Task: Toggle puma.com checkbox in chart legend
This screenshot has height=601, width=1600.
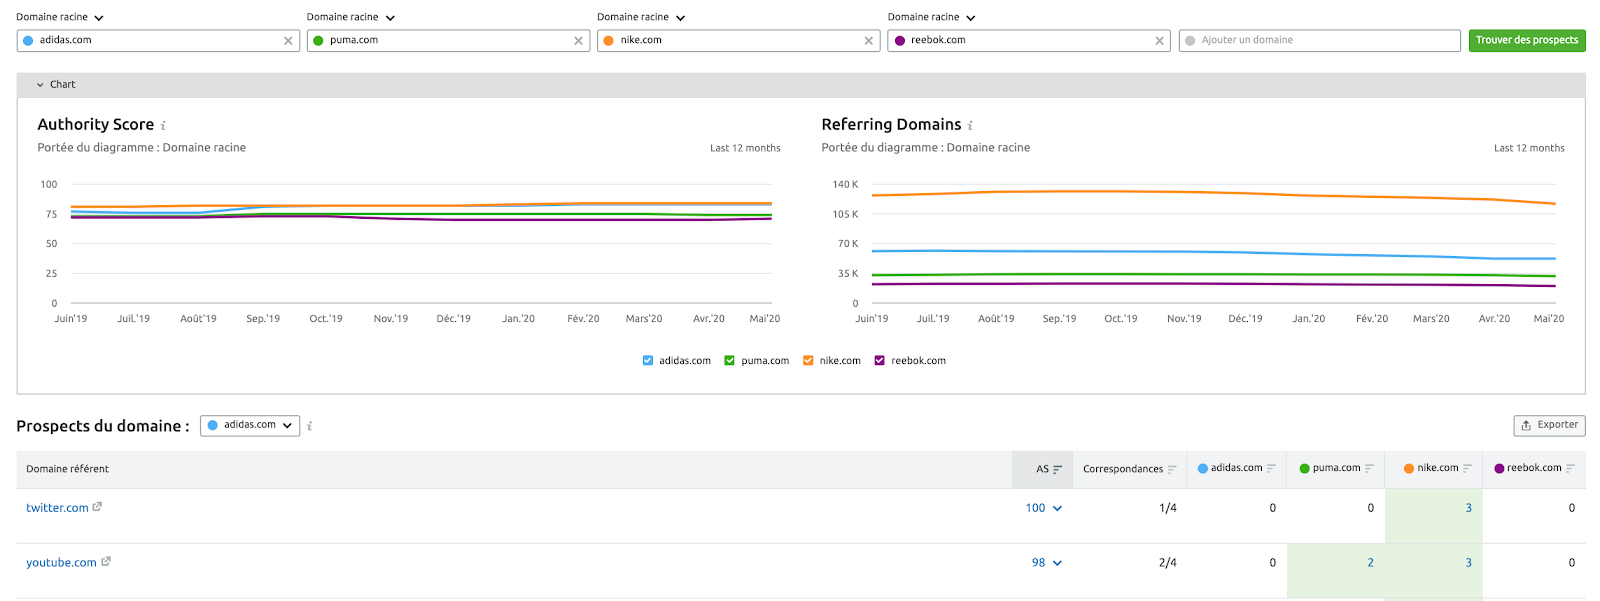Action: 730,361
